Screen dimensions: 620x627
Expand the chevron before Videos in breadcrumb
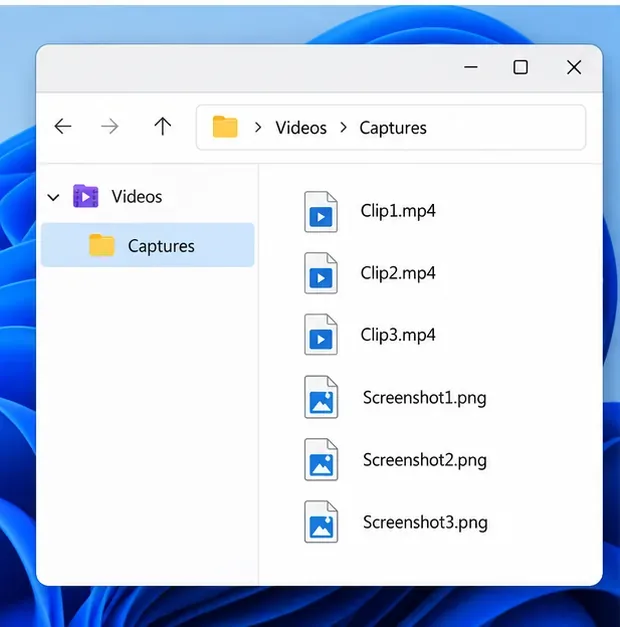(x=258, y=128)
